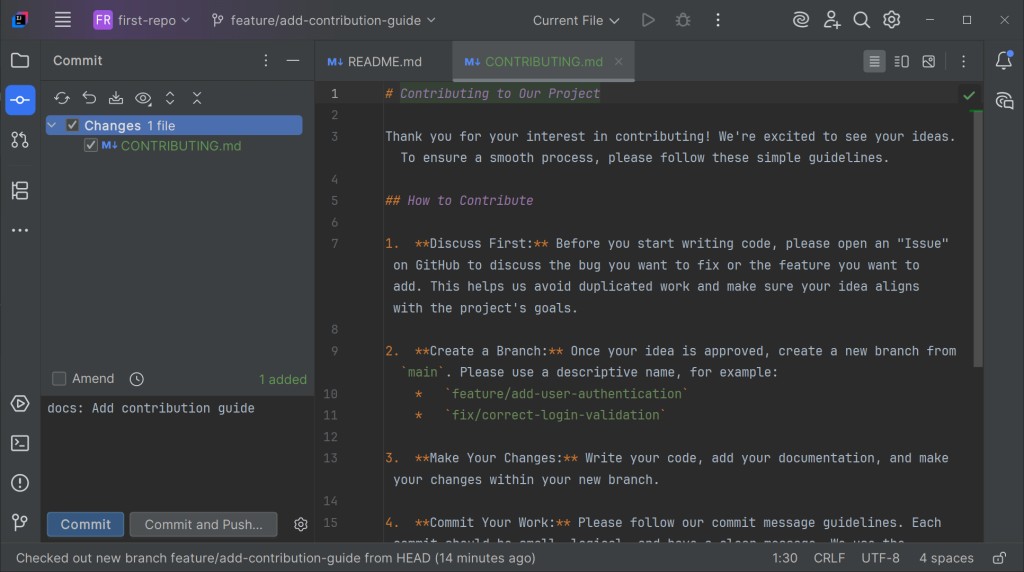Screen dimensions: 1024x572
Task: Open Code With Me add-user icon
Action: click(x=831, y=20)
